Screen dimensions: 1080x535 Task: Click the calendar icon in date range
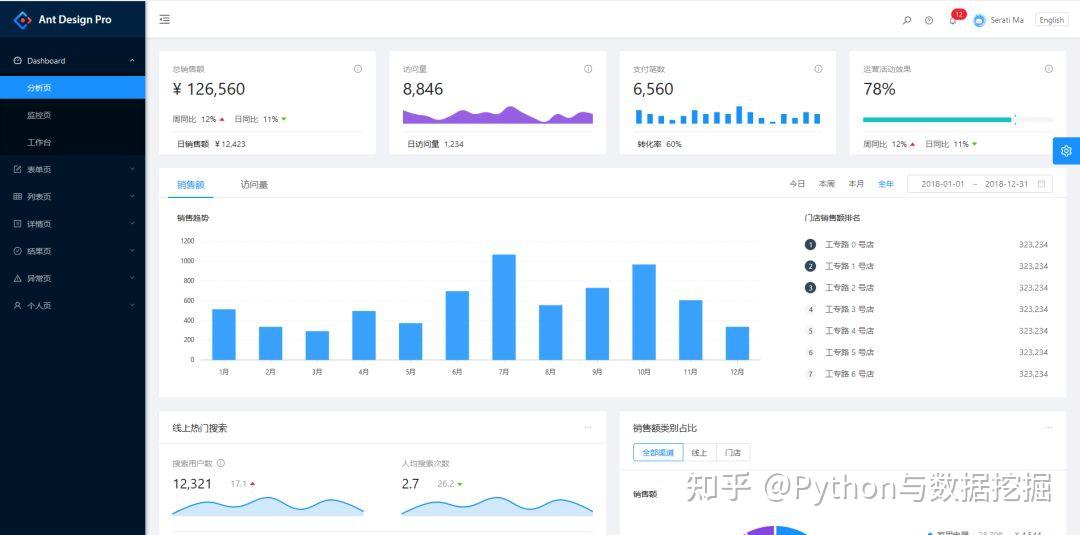[x=1041, y=184]
